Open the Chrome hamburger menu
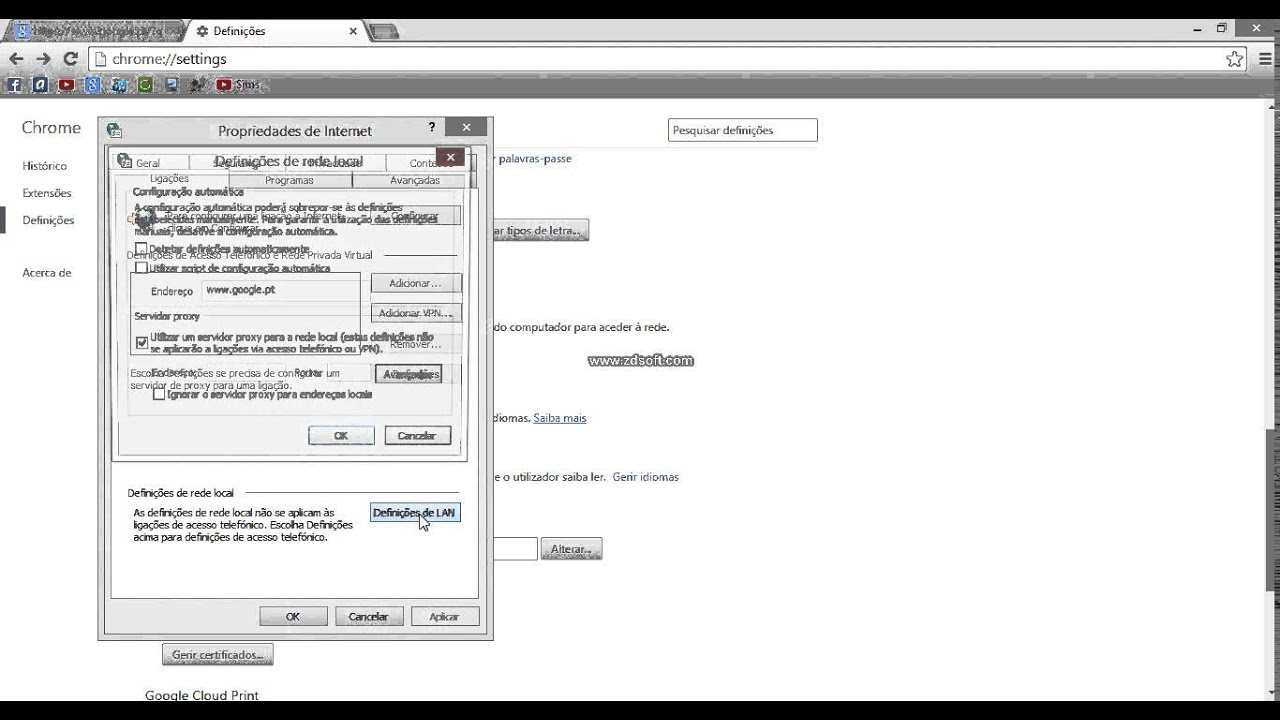 pyautogui.click(x=1265, y=59)
